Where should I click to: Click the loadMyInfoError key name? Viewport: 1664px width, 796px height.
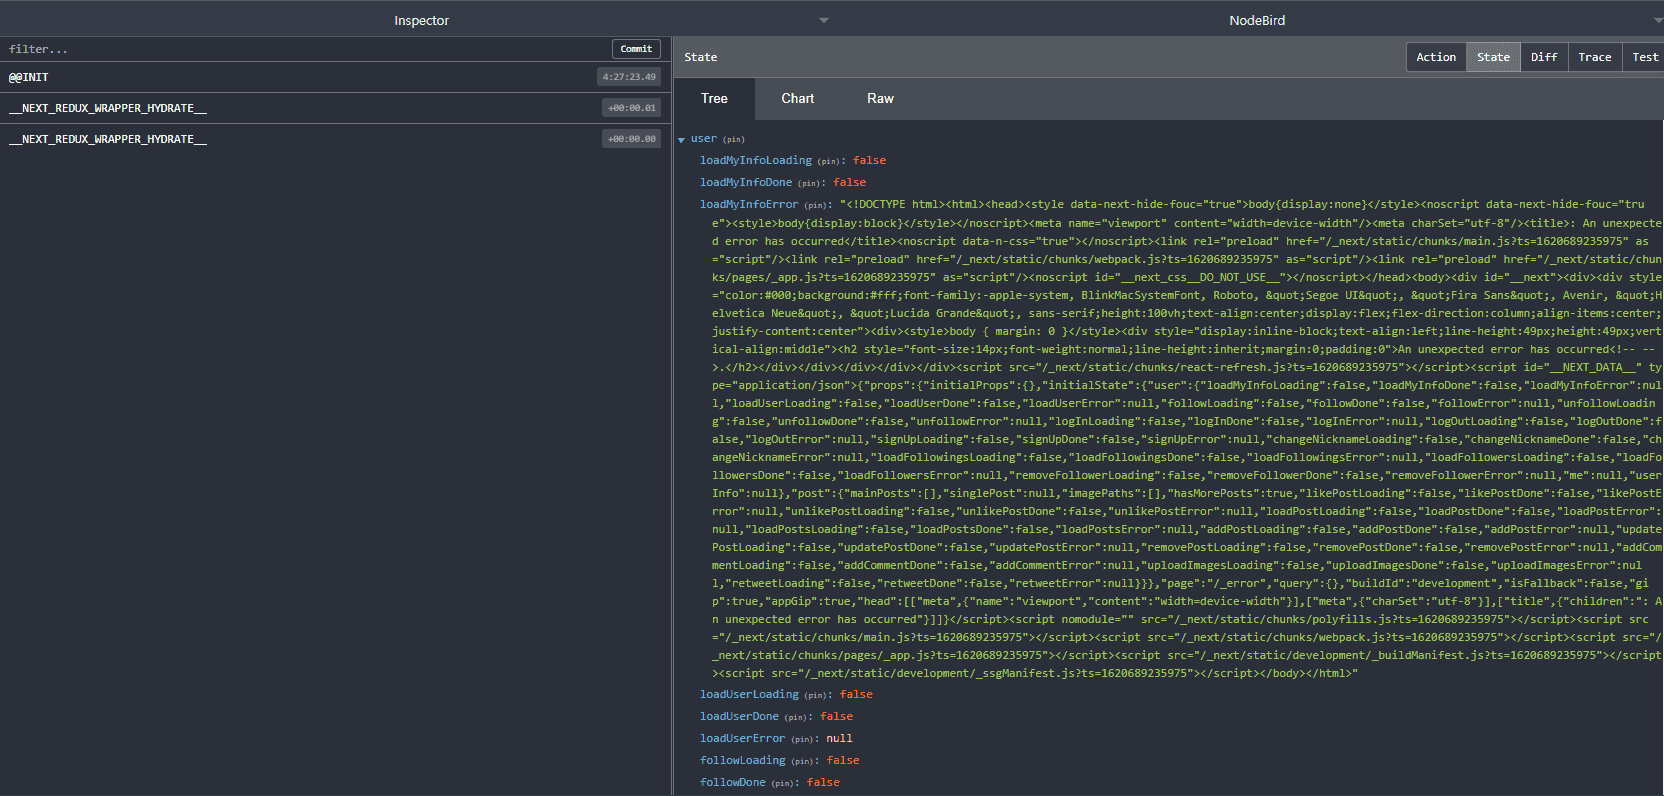pyautogui.click(x=749, y=204)
